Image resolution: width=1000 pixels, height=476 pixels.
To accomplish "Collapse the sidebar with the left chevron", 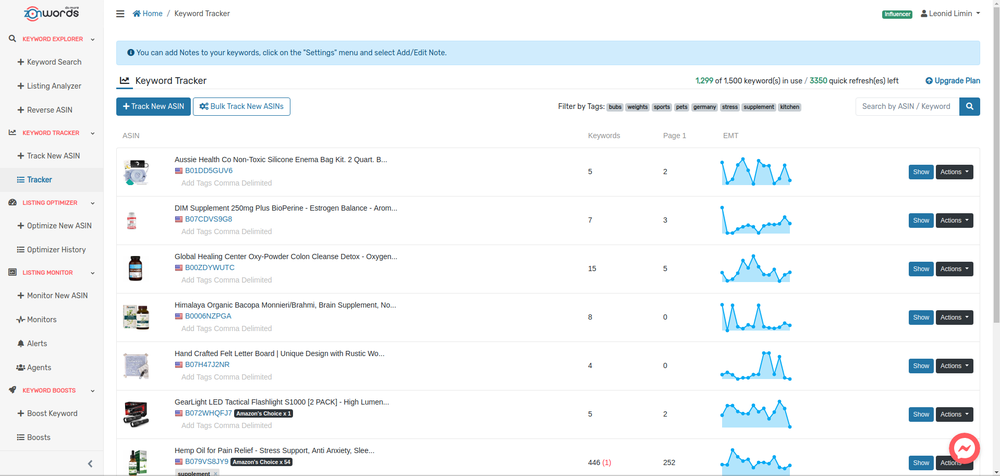I will coord(90,464).
